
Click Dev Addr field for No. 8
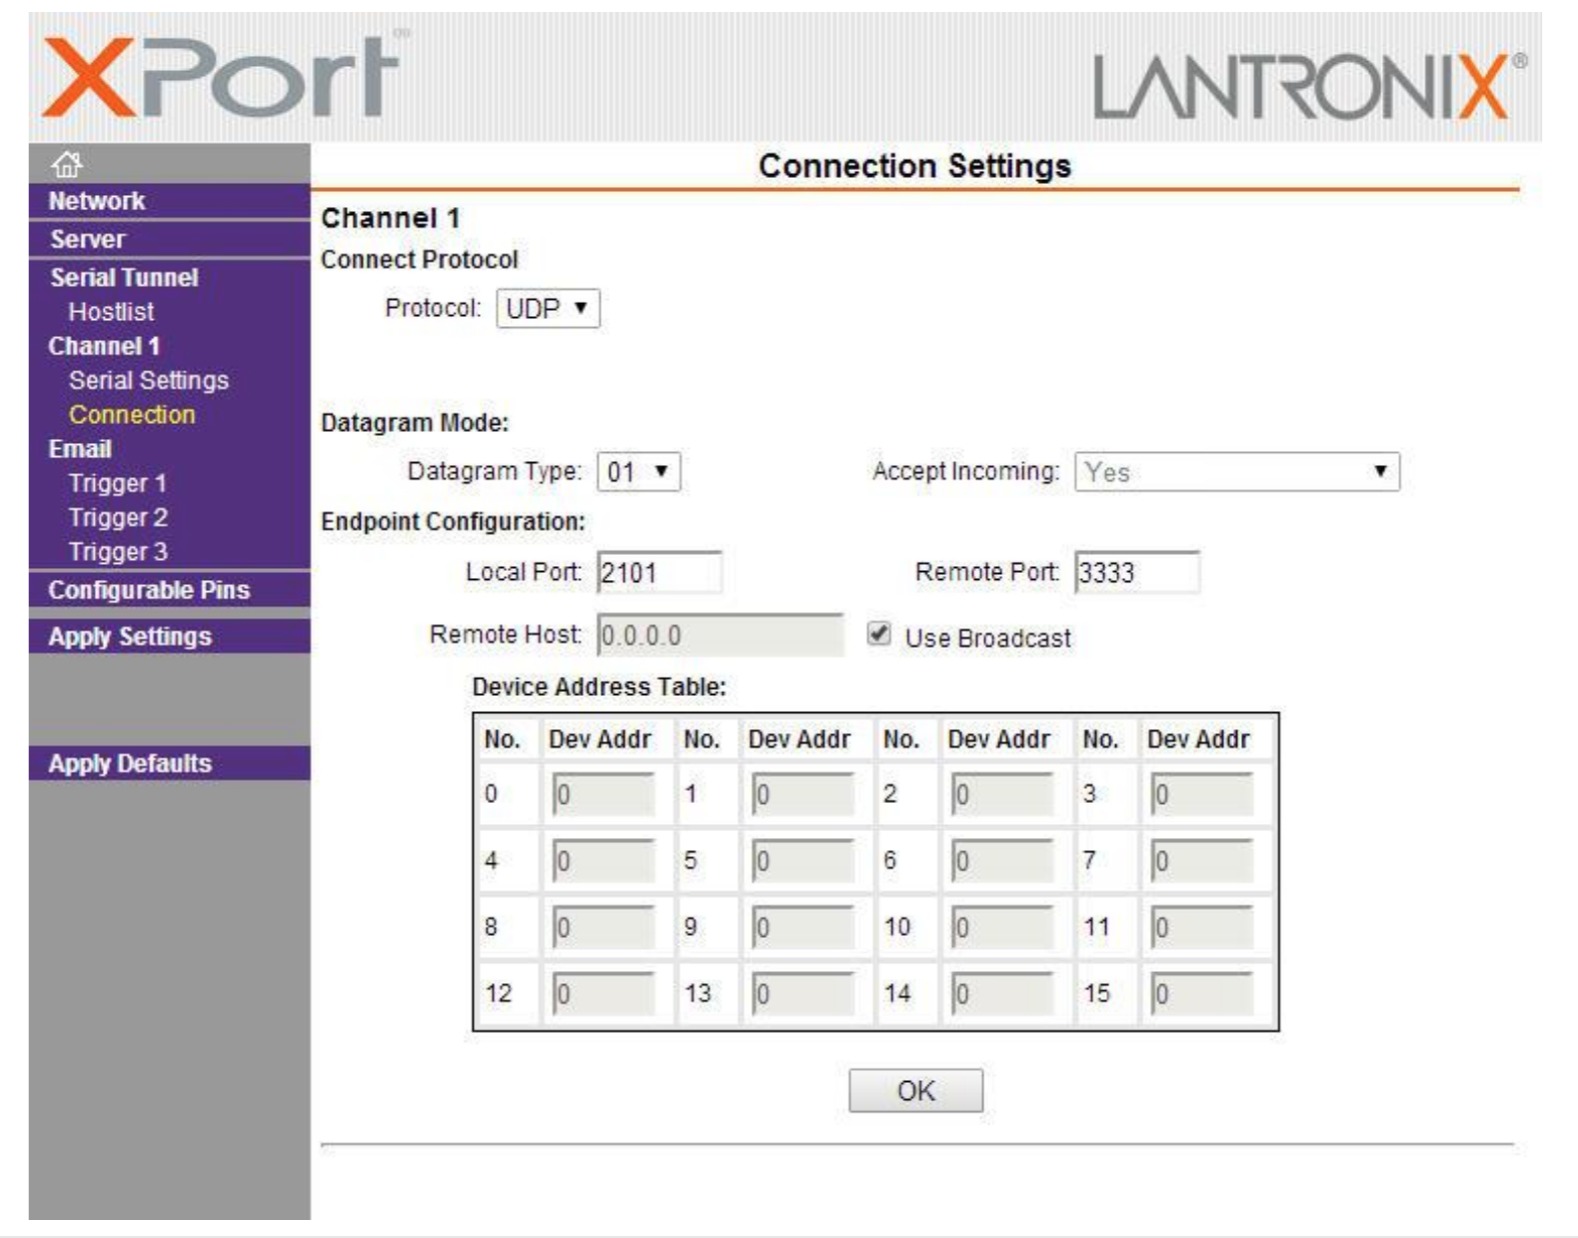pos(604,928)
